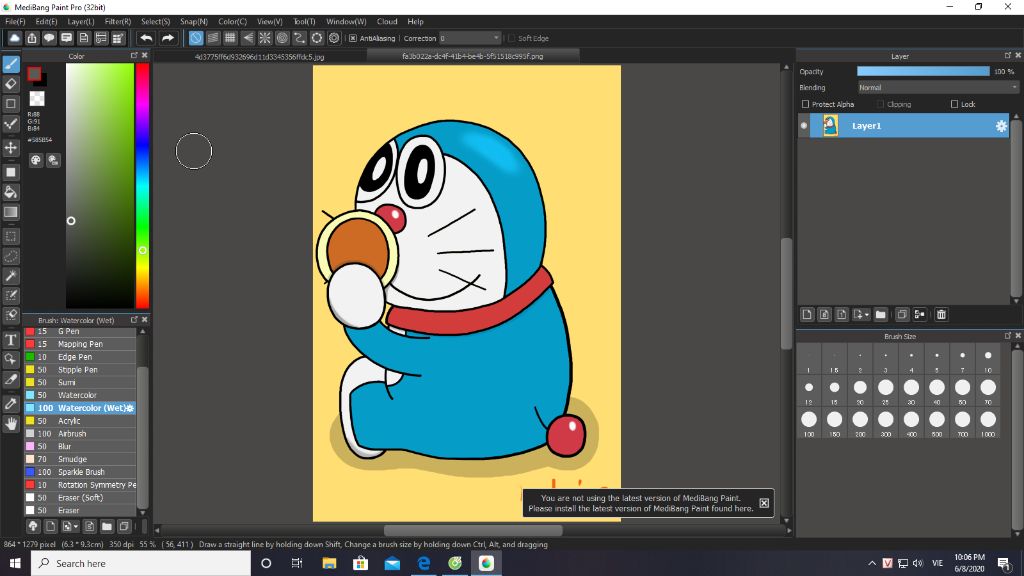Delete layer using the trash icon

coord(941,314)
